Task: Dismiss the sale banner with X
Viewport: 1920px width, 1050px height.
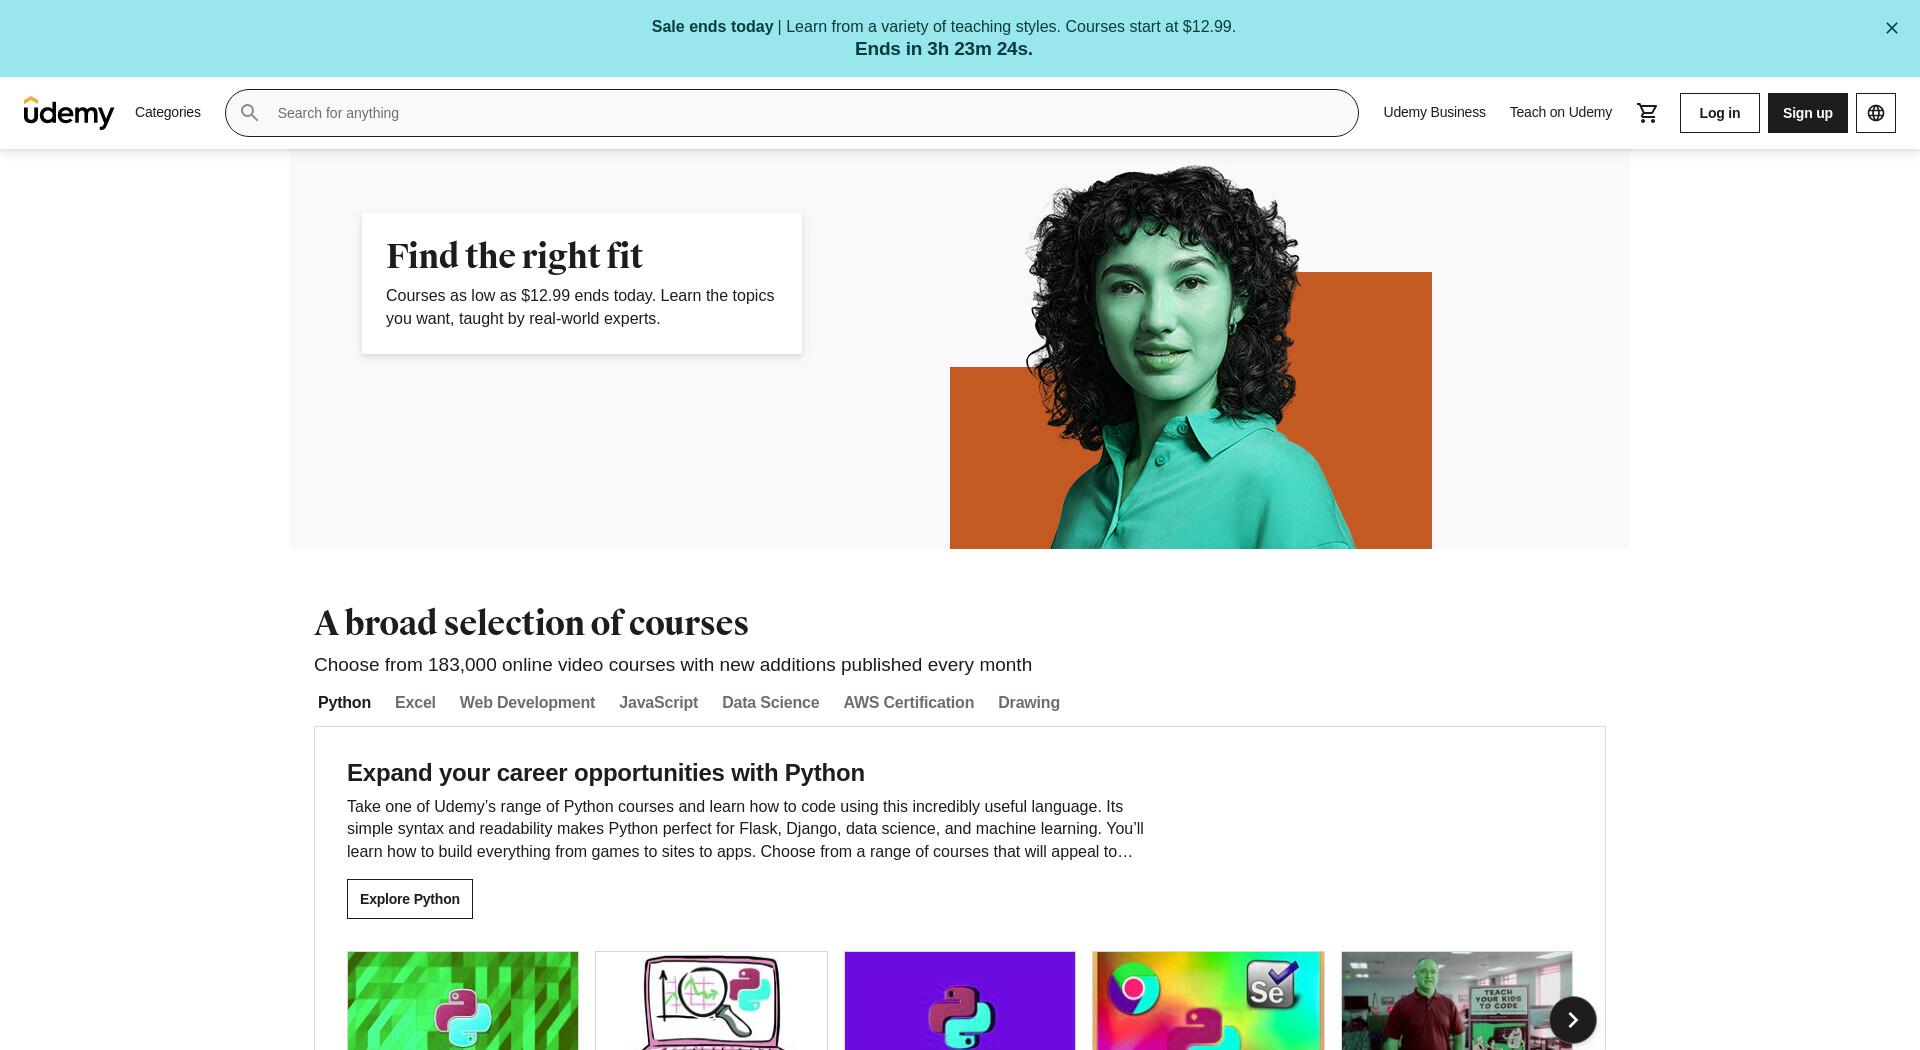Action: pos(1891,28)
